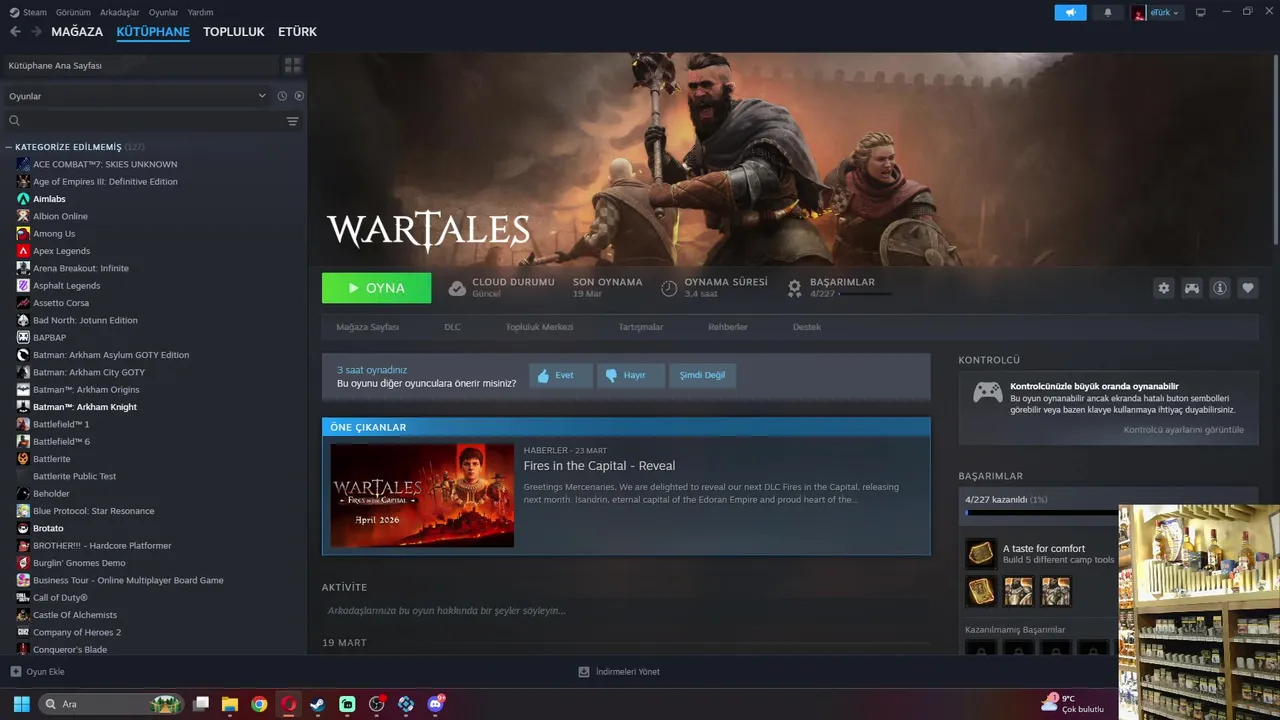Open the announcements megaphone icon

1070,12
